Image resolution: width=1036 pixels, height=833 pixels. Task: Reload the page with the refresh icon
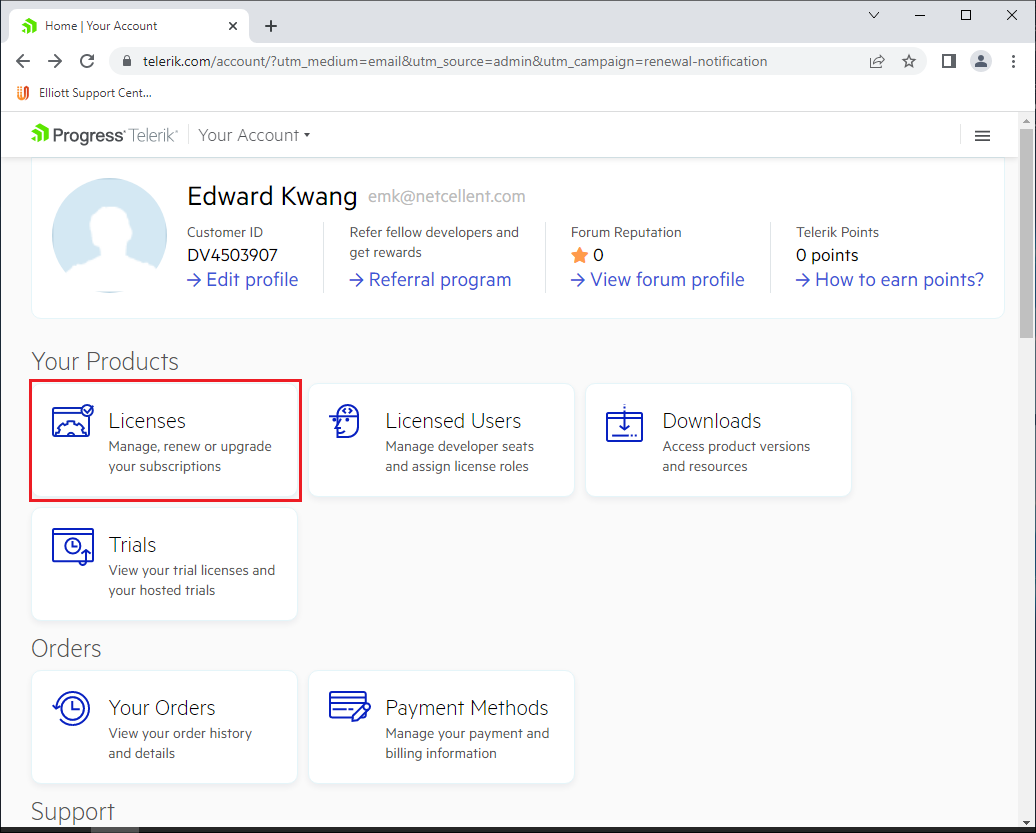click(87, 61)
